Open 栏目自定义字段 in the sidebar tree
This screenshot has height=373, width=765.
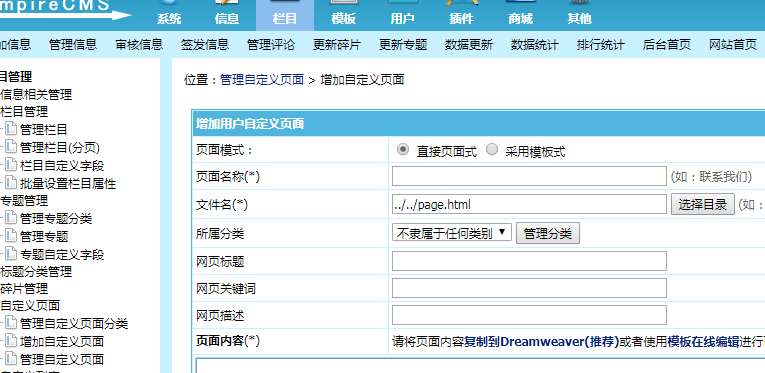62,166
